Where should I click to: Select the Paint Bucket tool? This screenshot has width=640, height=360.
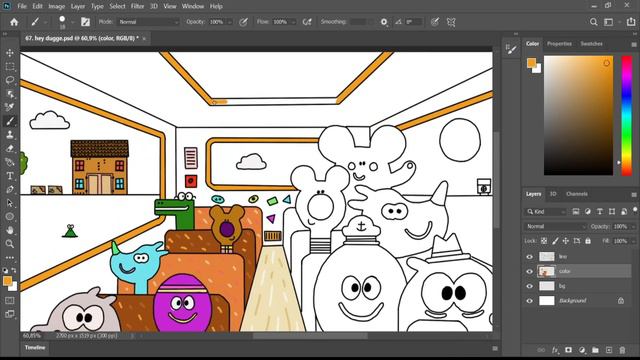tap(10, 162)
